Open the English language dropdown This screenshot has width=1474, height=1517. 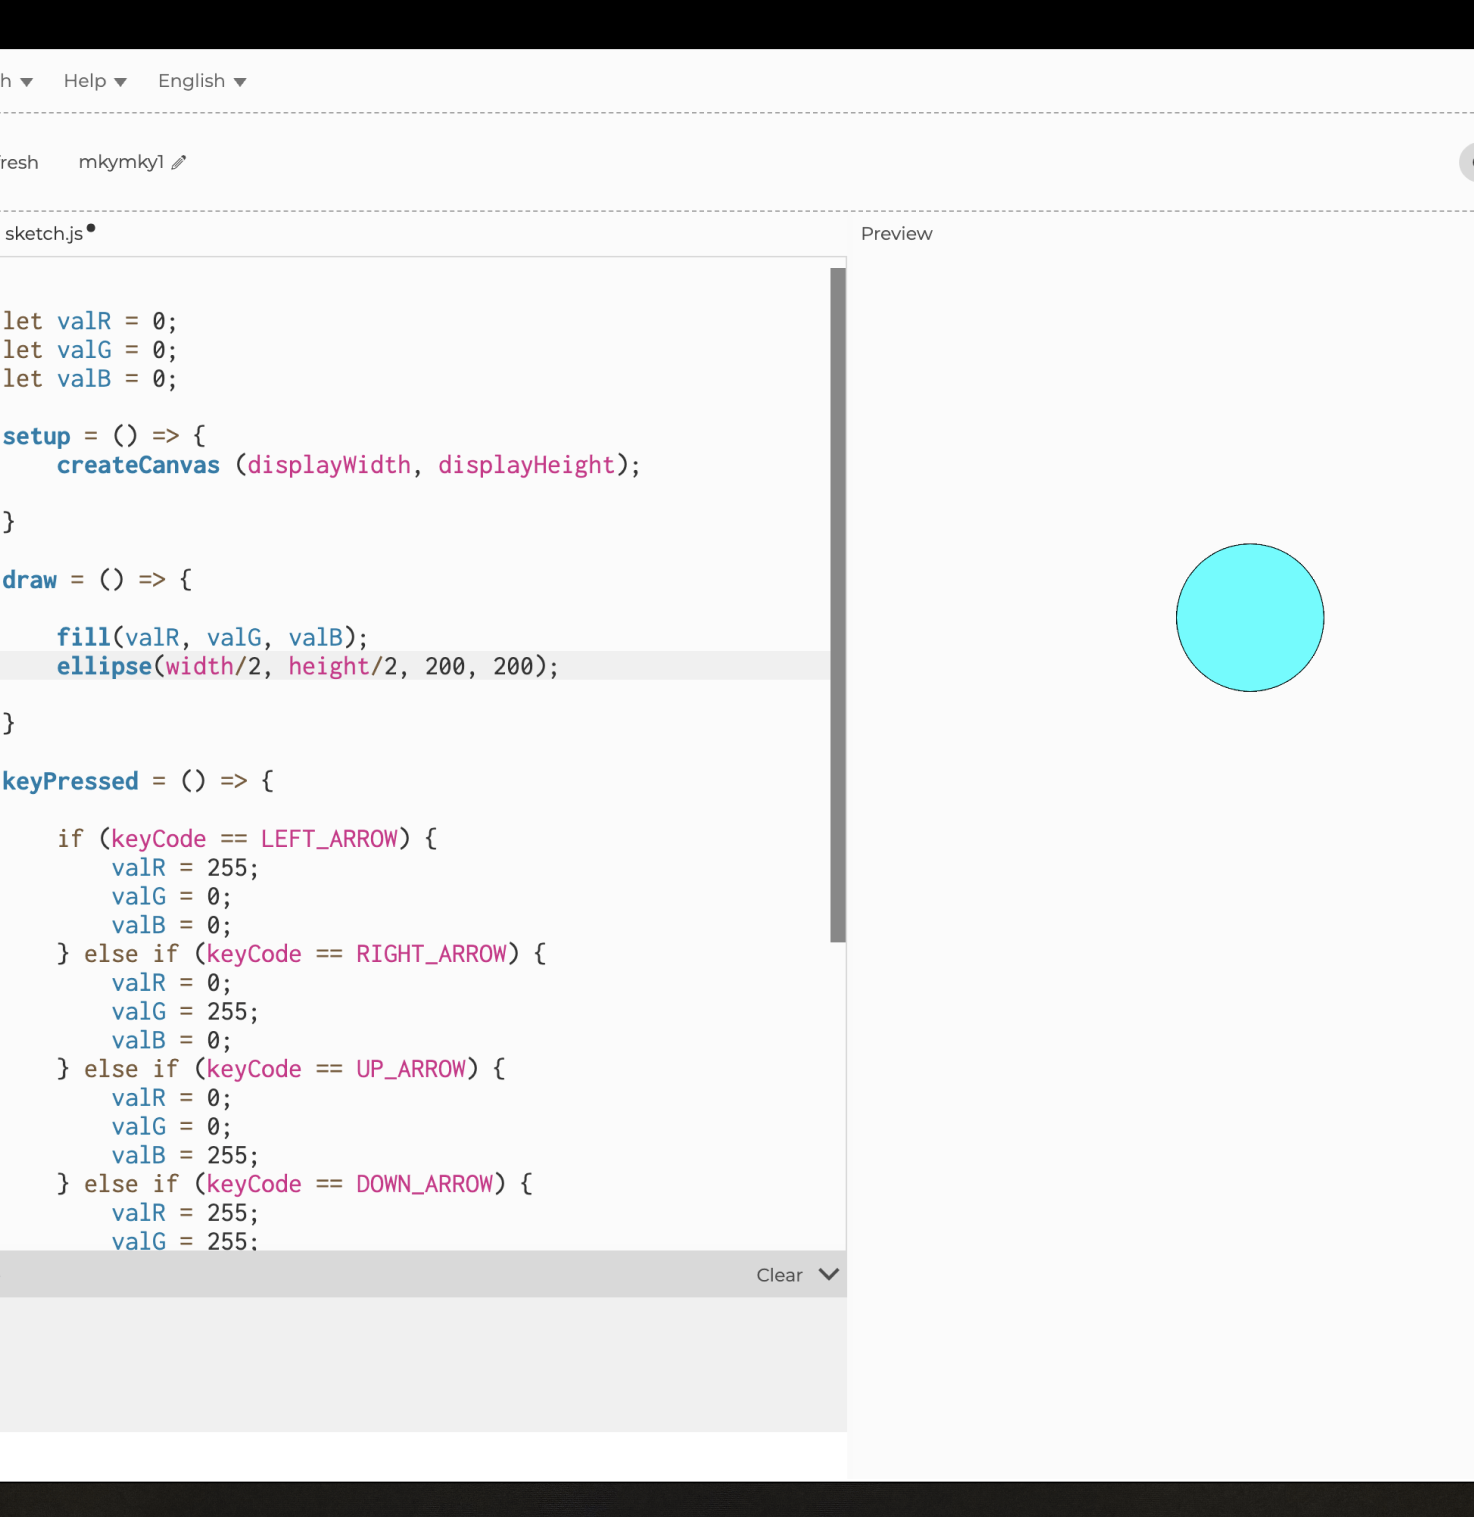tap(202, 81)
